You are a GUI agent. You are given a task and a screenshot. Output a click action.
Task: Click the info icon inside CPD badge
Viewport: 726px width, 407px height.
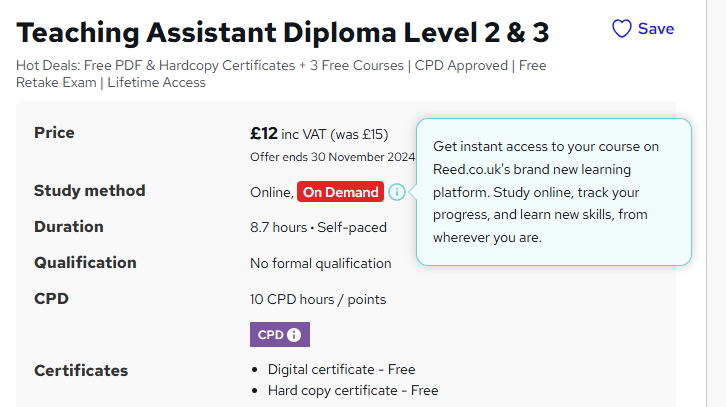click(x=294, y=335)
